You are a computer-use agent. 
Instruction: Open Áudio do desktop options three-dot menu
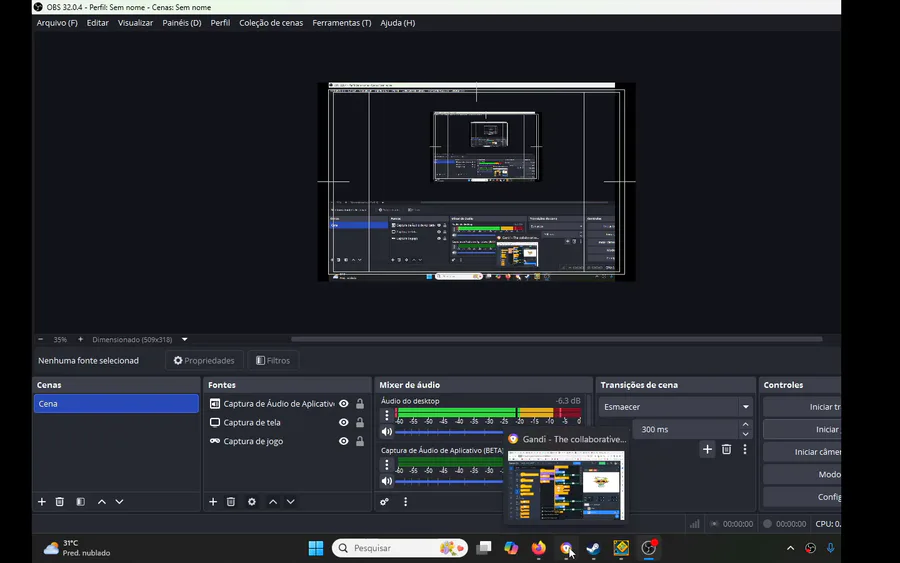(387, 415)
